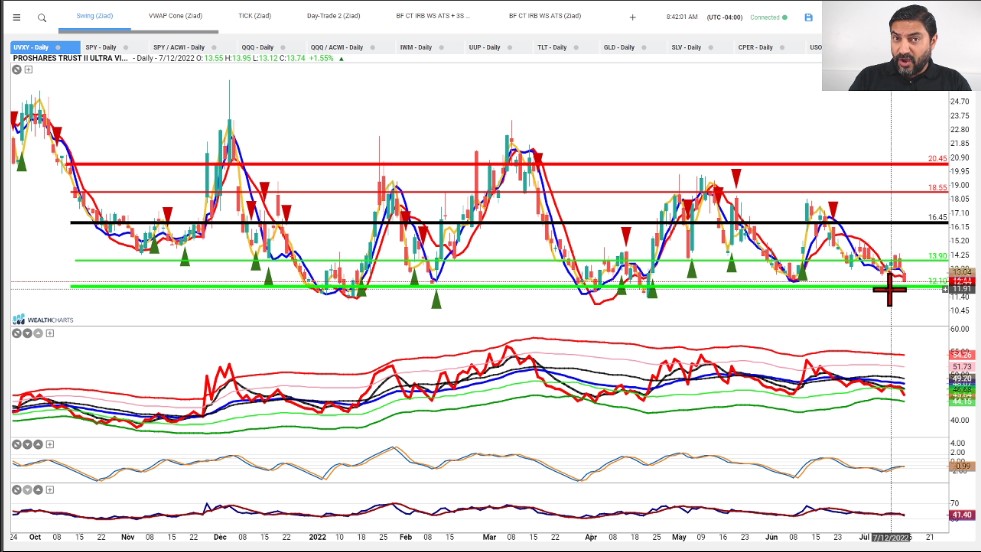Select the TLT - Daily chart tab
The image size is (981, 552).
pyautogui.click(x=552, y=48)
